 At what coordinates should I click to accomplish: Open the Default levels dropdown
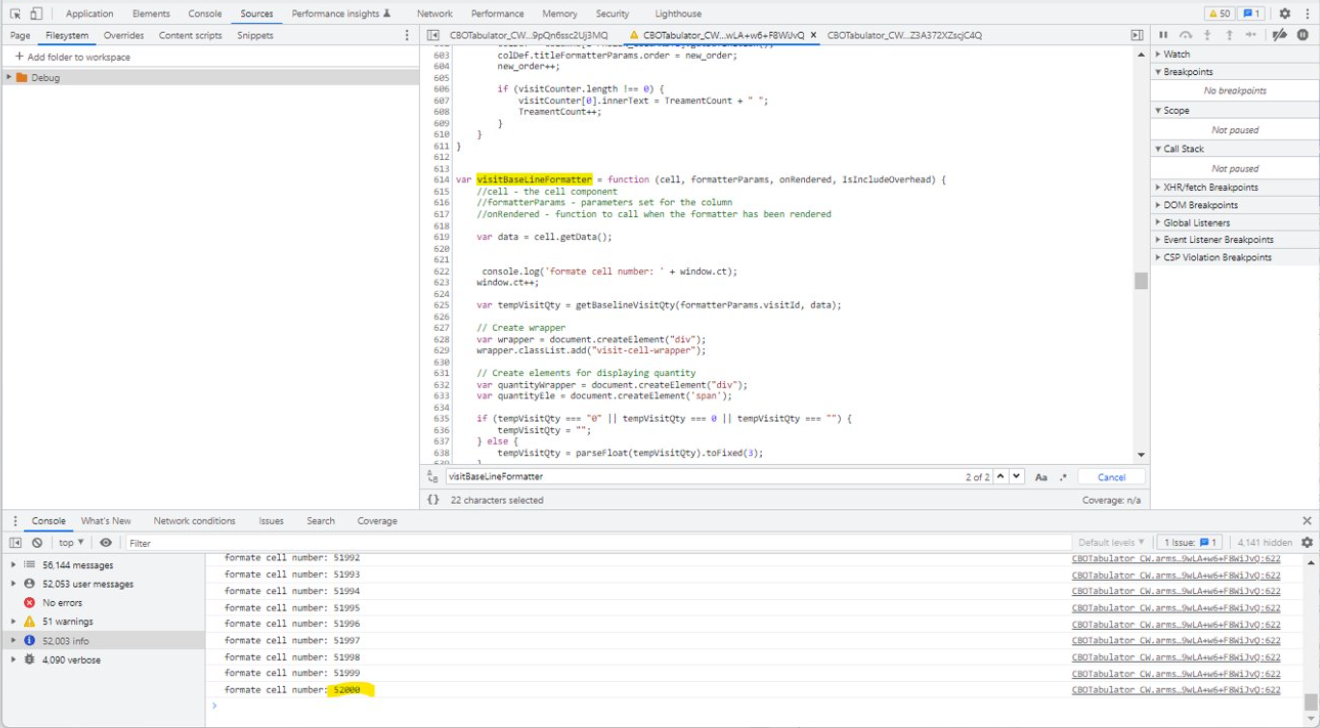tap(1111, 542)
